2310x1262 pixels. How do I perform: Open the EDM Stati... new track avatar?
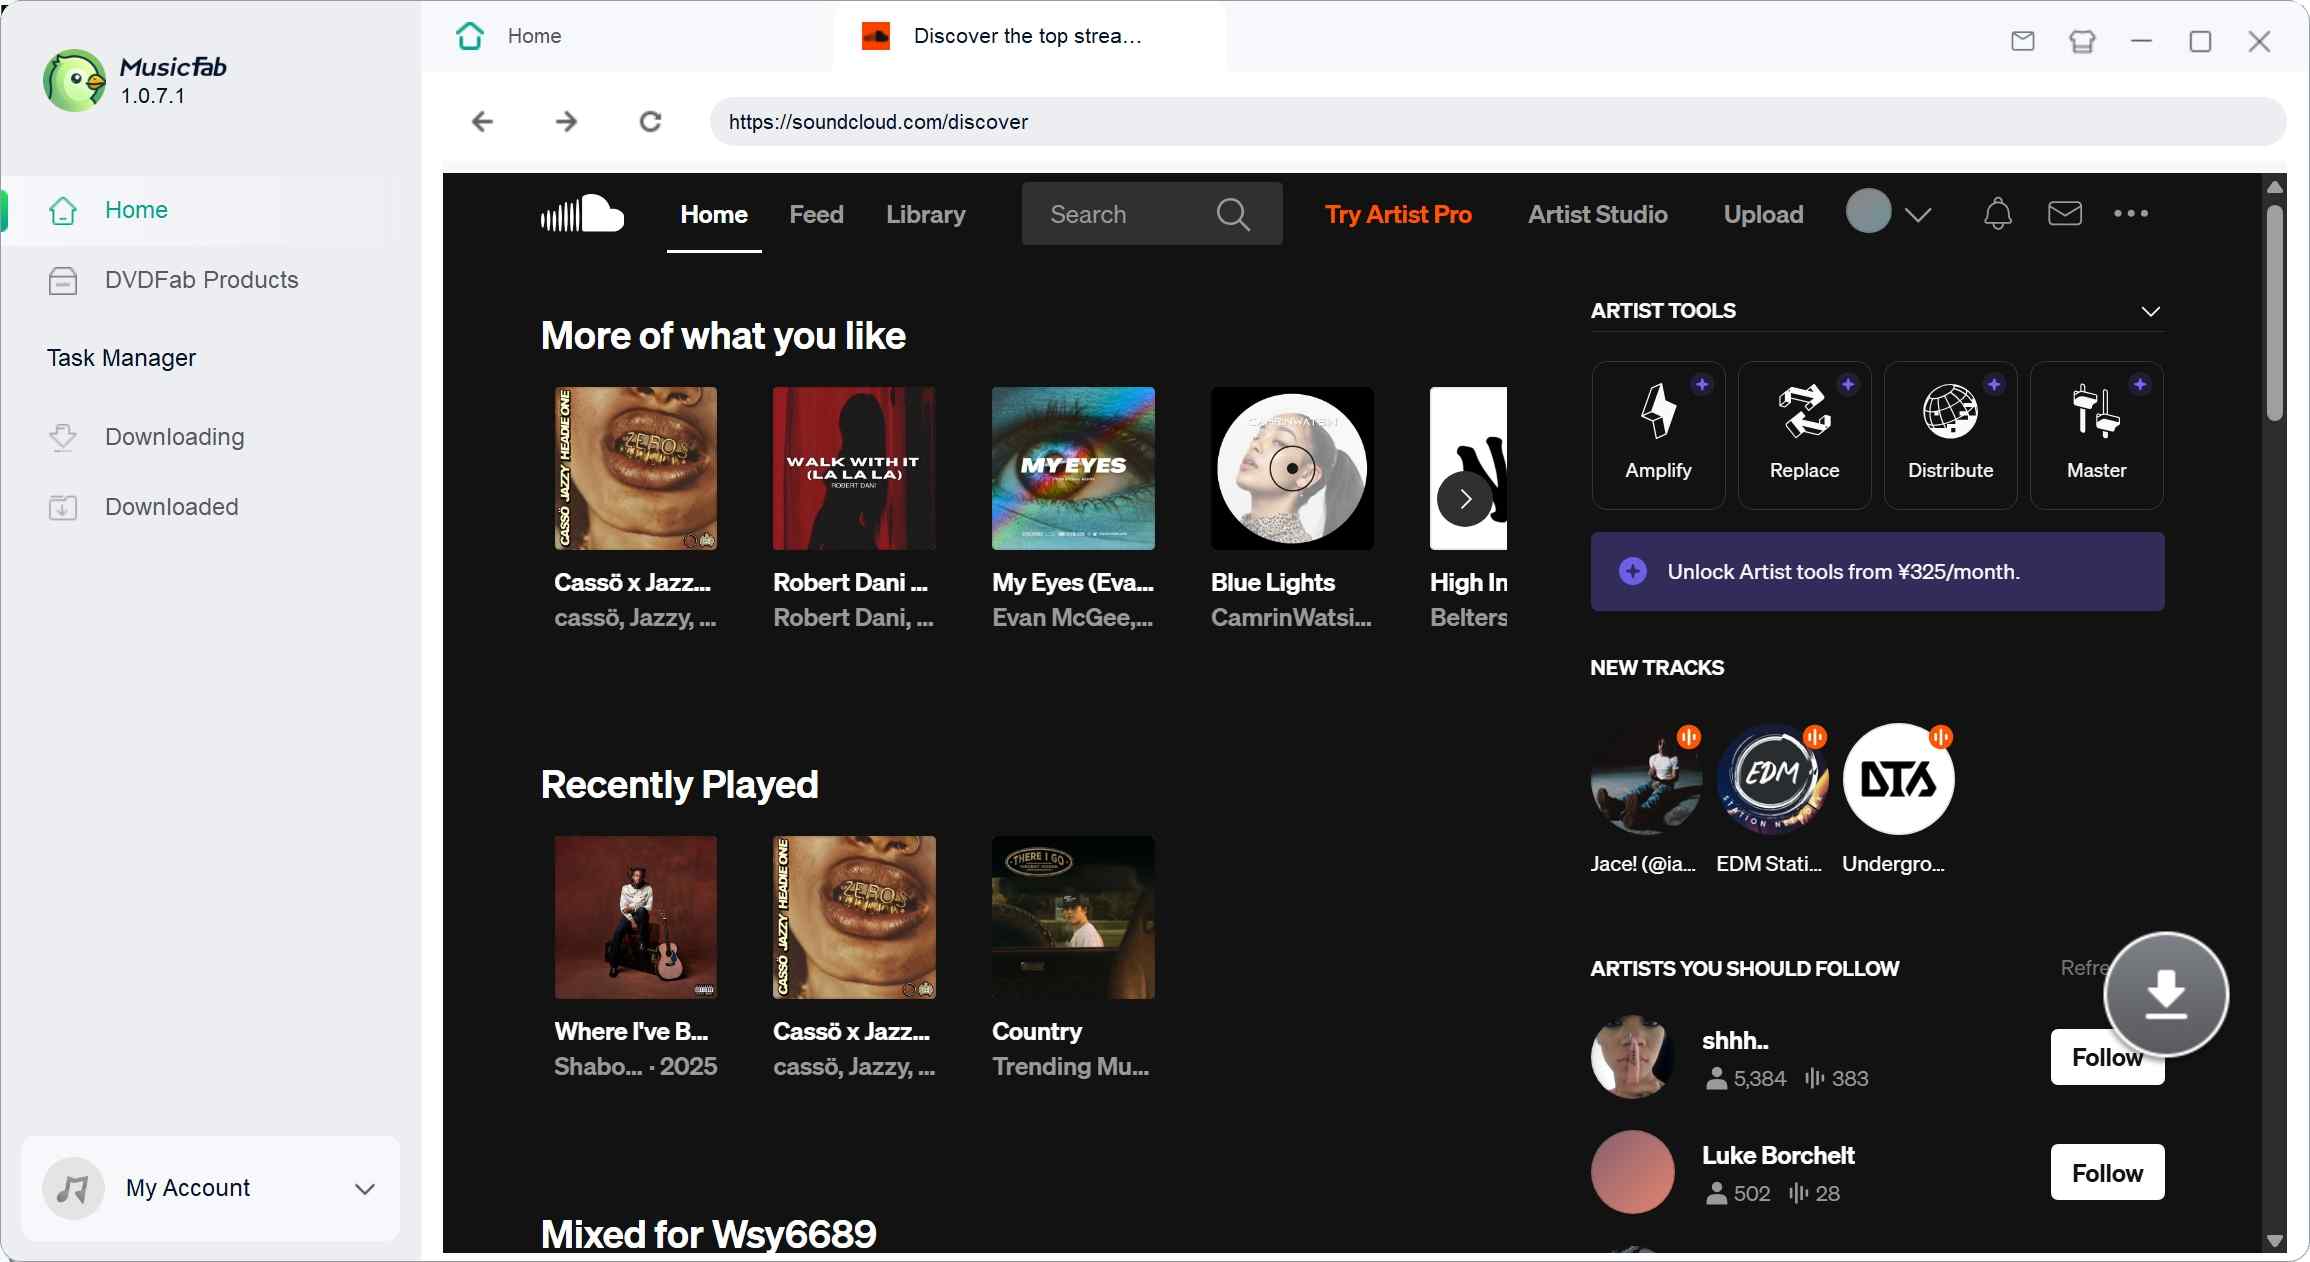tap(1772, 778)
